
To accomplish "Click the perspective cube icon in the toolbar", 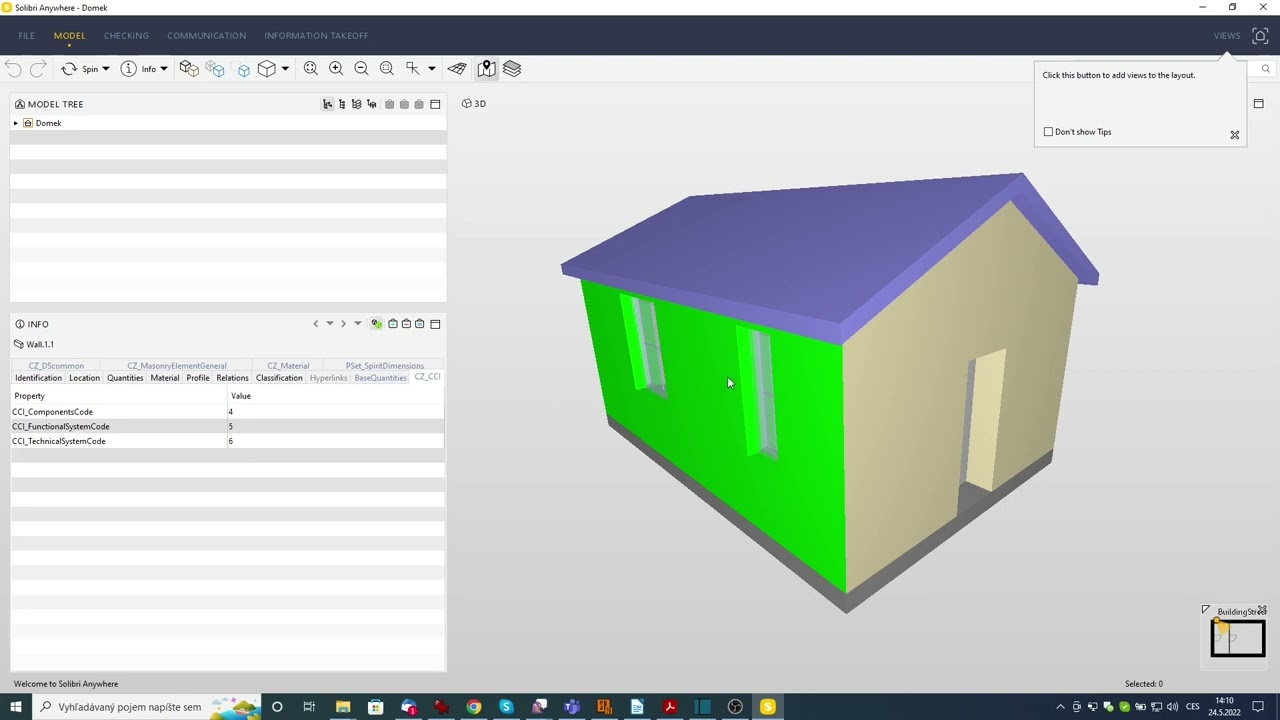I will coord(267,69).
